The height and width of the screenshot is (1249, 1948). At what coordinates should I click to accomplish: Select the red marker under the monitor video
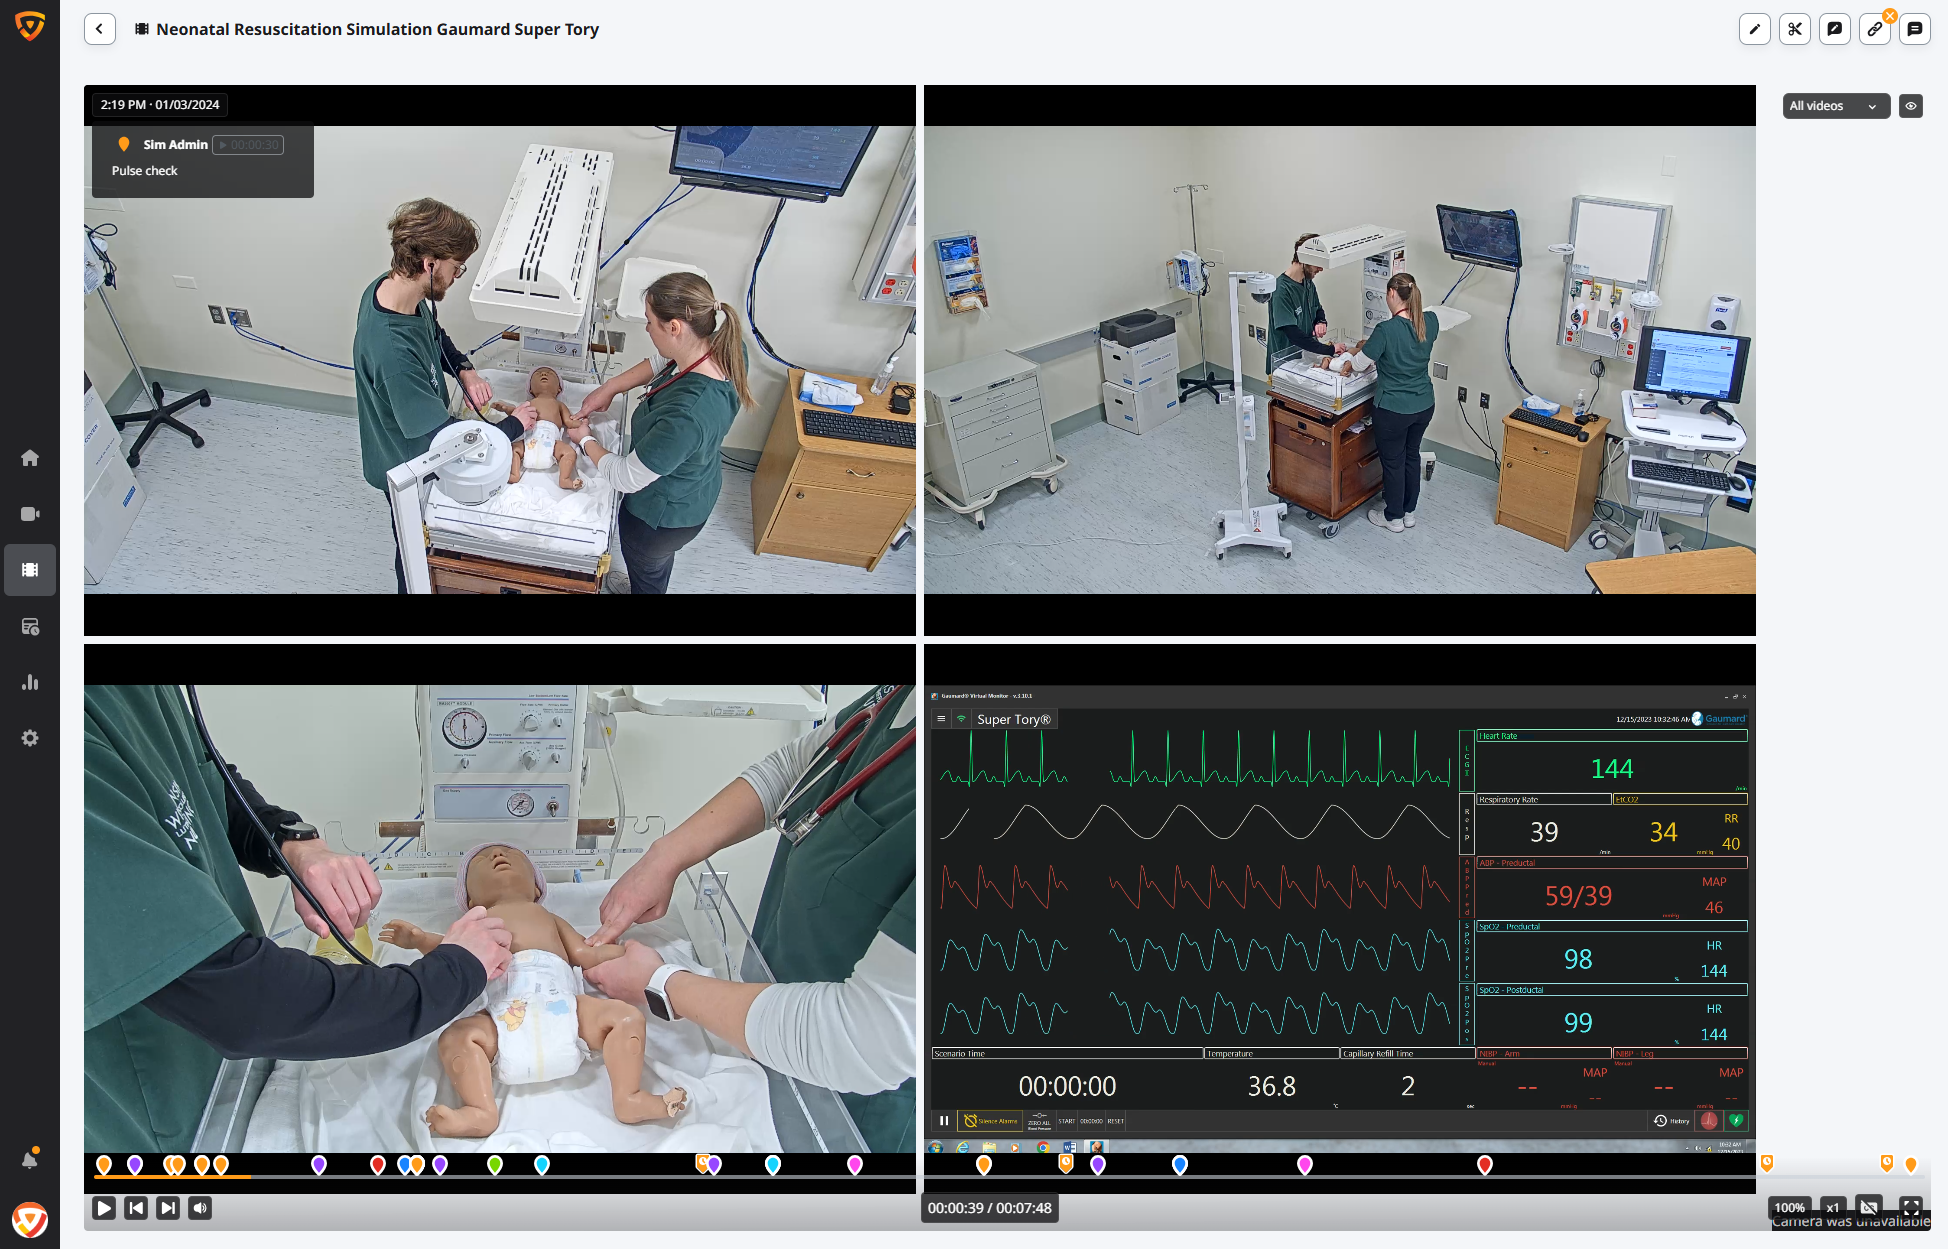[x=1485, y=1164]
